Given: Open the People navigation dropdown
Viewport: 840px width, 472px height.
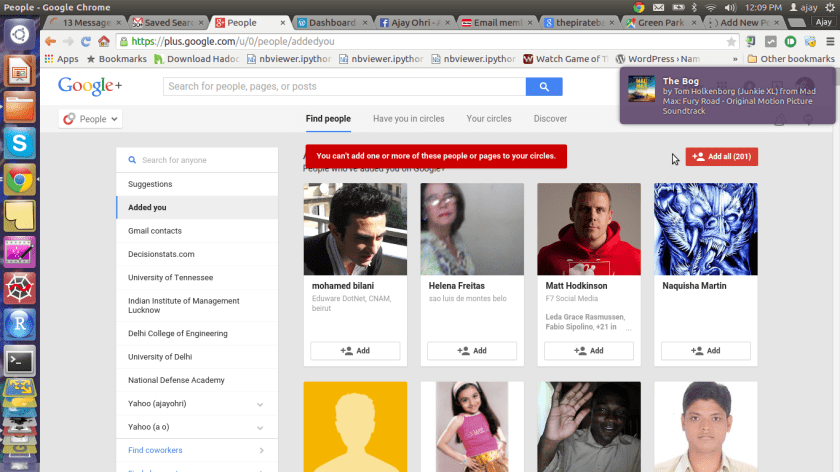Looking at the screenshot, I should (x=92, y=119).
